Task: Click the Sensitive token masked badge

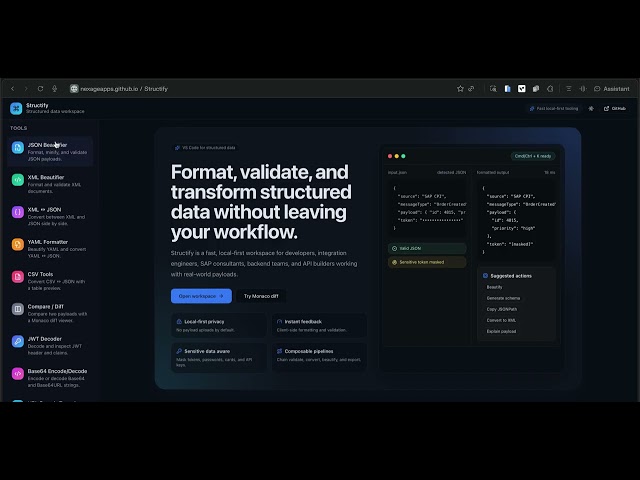Action: [x=427, y=262]
